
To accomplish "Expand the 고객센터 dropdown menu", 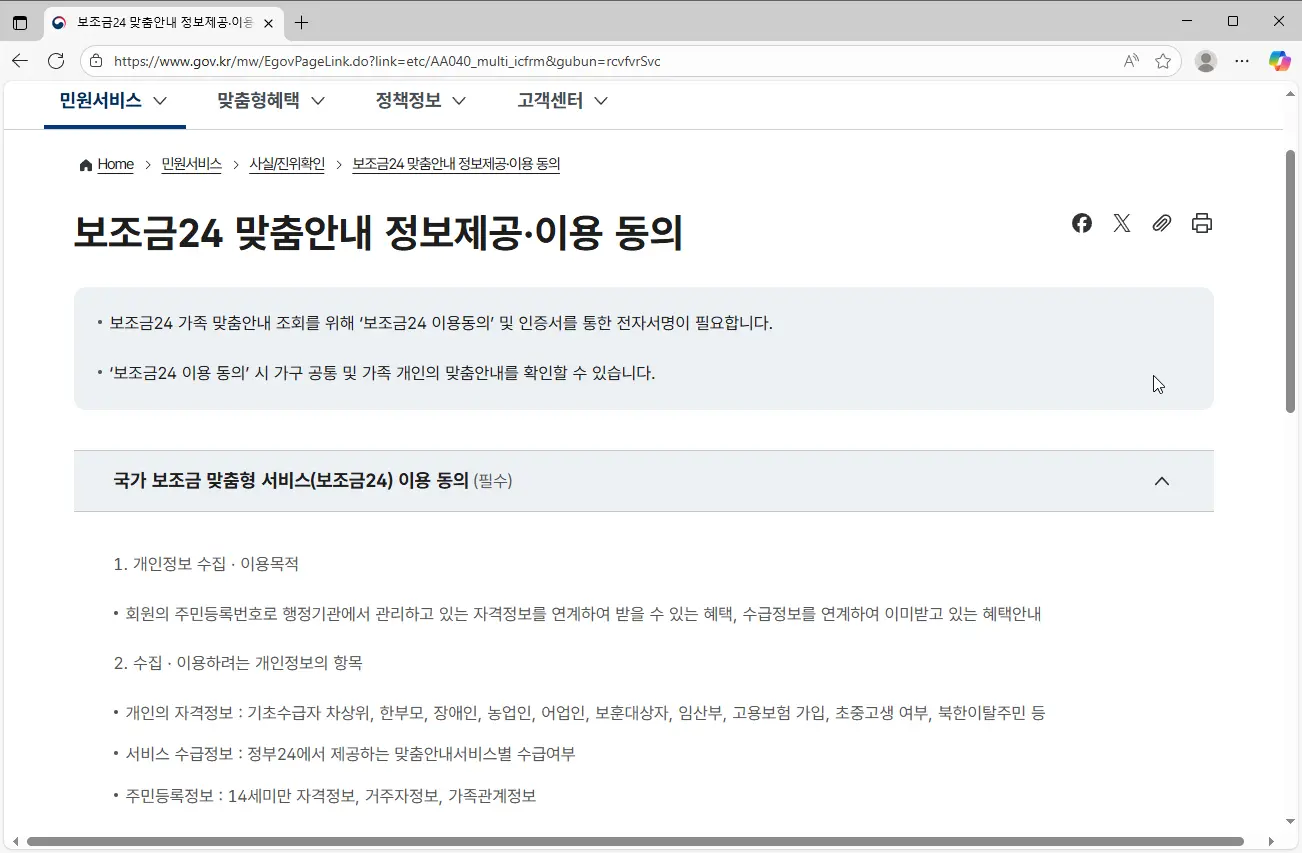I will 560,100.
